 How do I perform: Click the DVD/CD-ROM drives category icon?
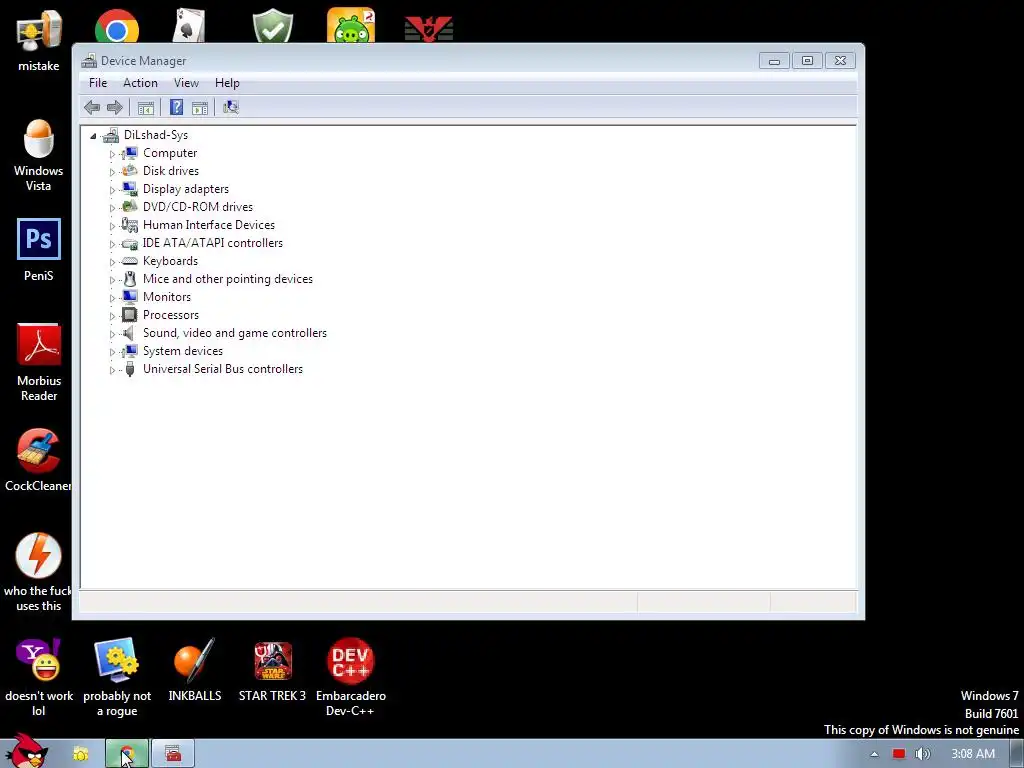pos(130,206)
